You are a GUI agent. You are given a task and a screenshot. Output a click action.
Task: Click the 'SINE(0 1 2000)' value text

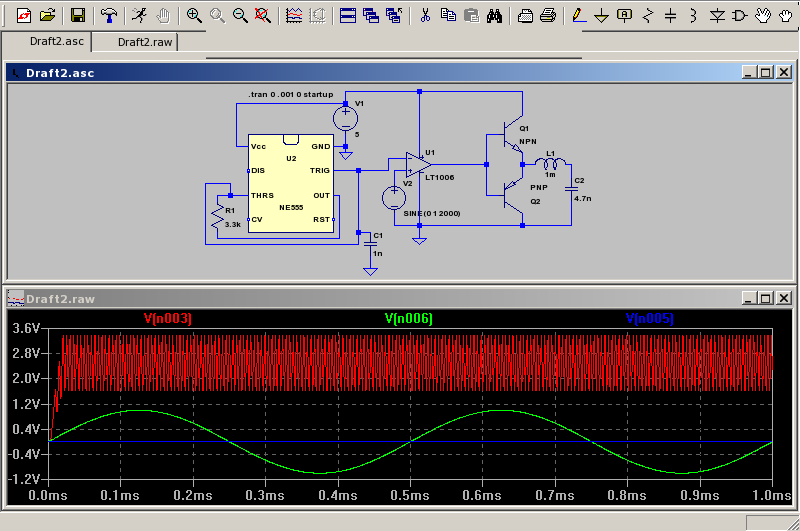(x=432, y=213)
